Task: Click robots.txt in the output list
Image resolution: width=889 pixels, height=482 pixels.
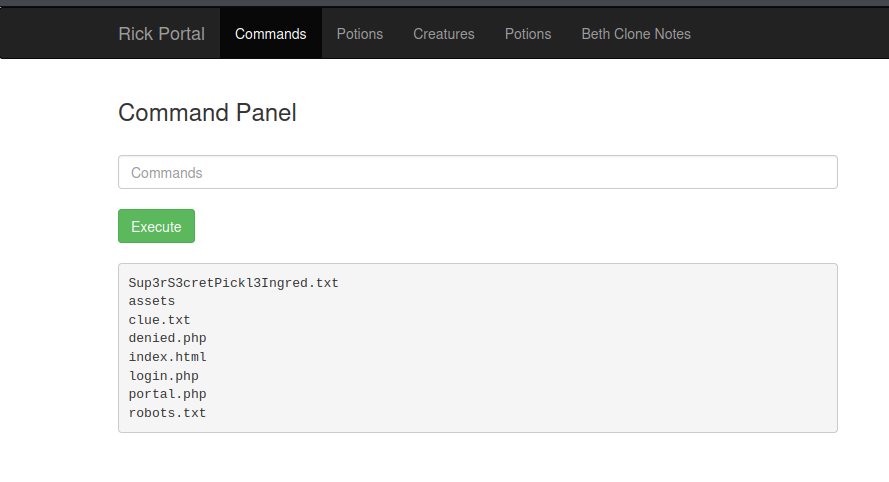Action: 167,413
